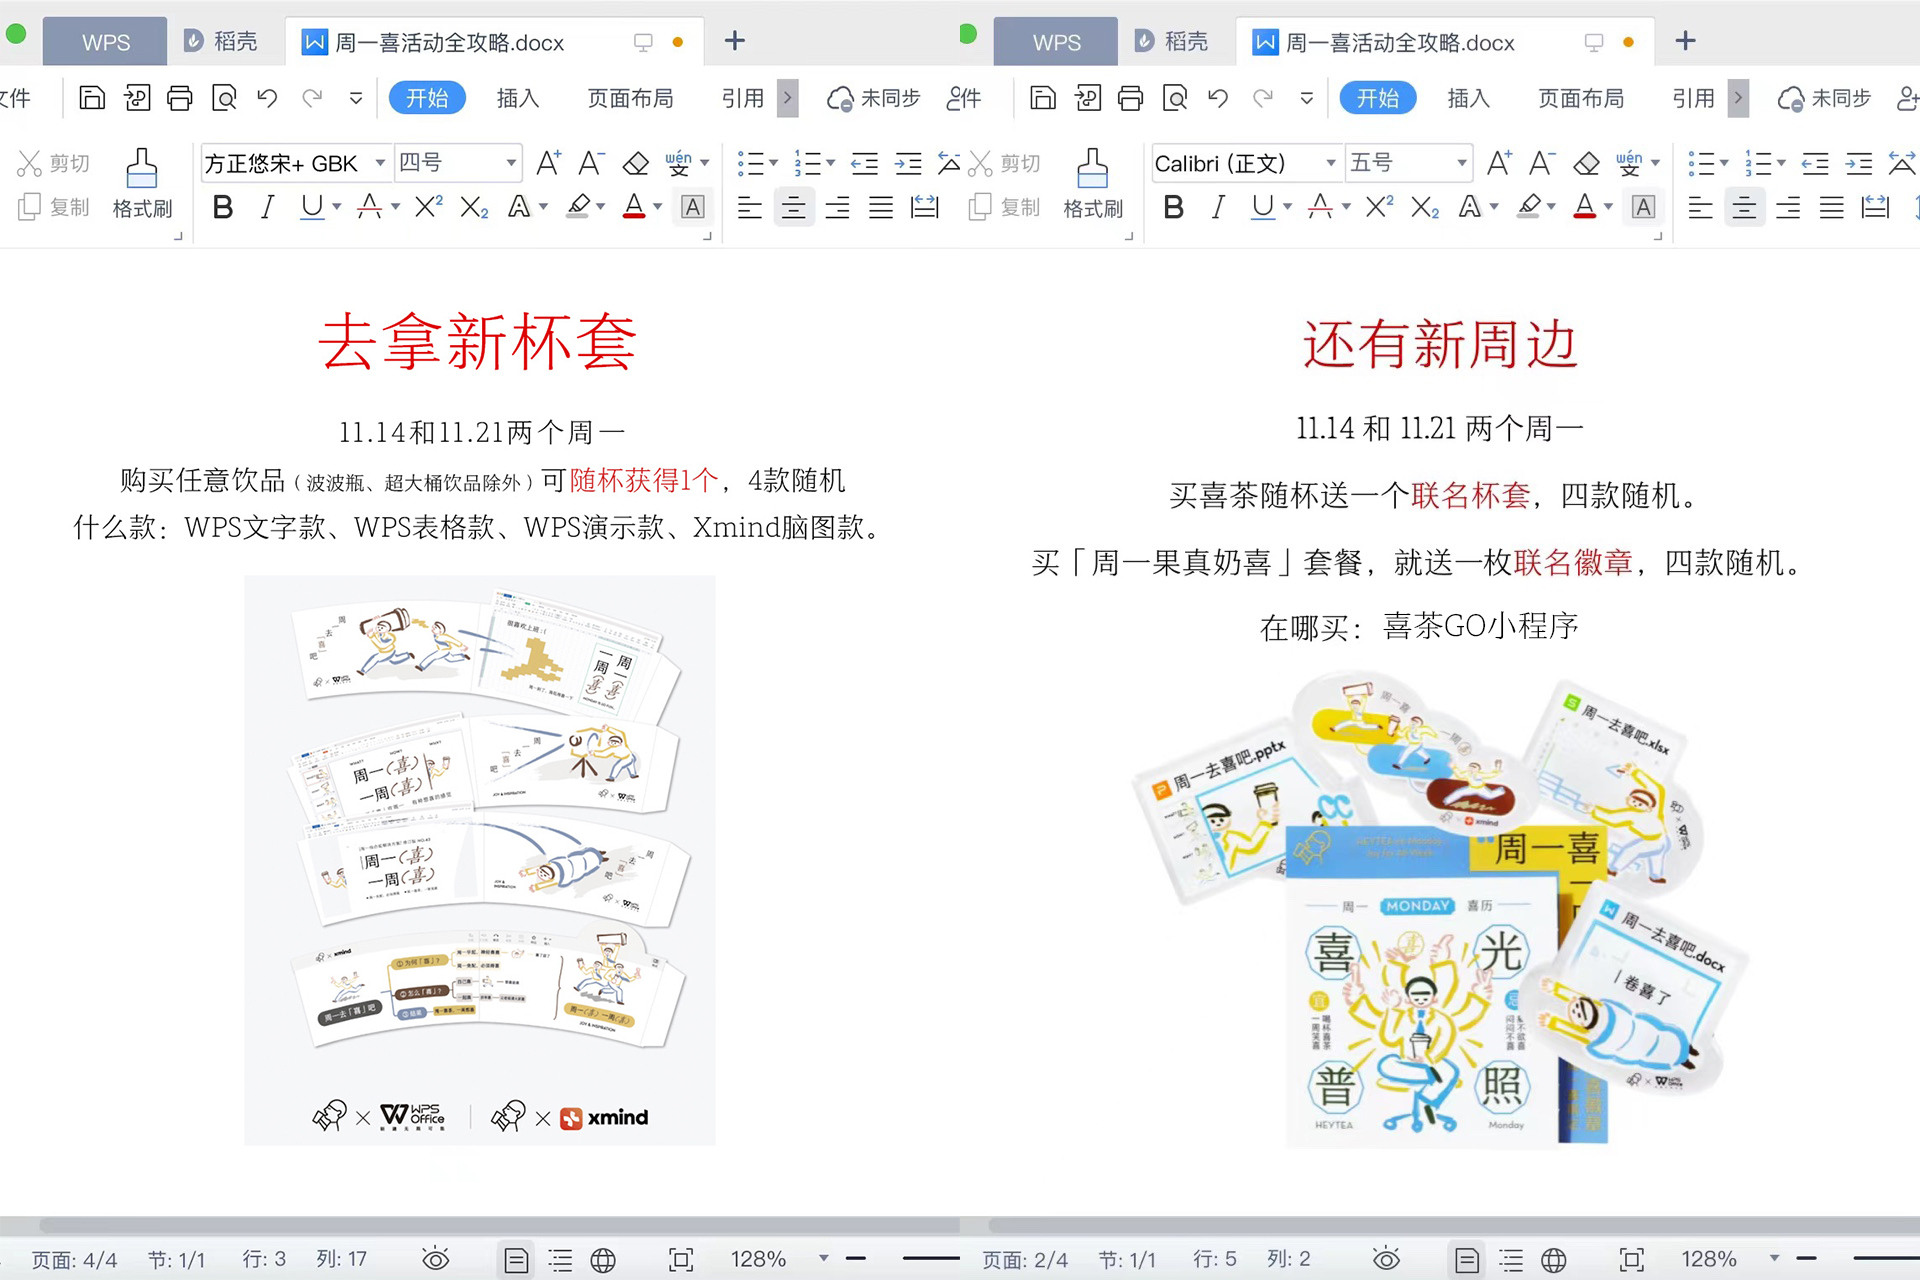
Task: Apply red font color in left window
Action: [634, 207]
